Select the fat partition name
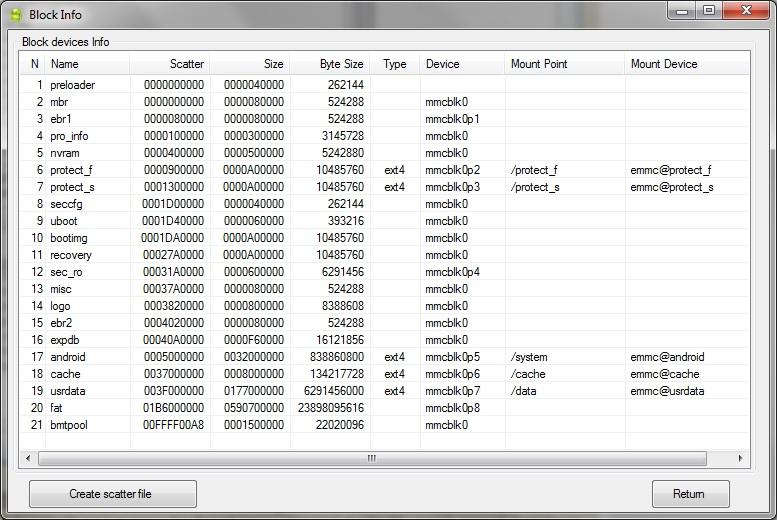 (x=56, y=408)
